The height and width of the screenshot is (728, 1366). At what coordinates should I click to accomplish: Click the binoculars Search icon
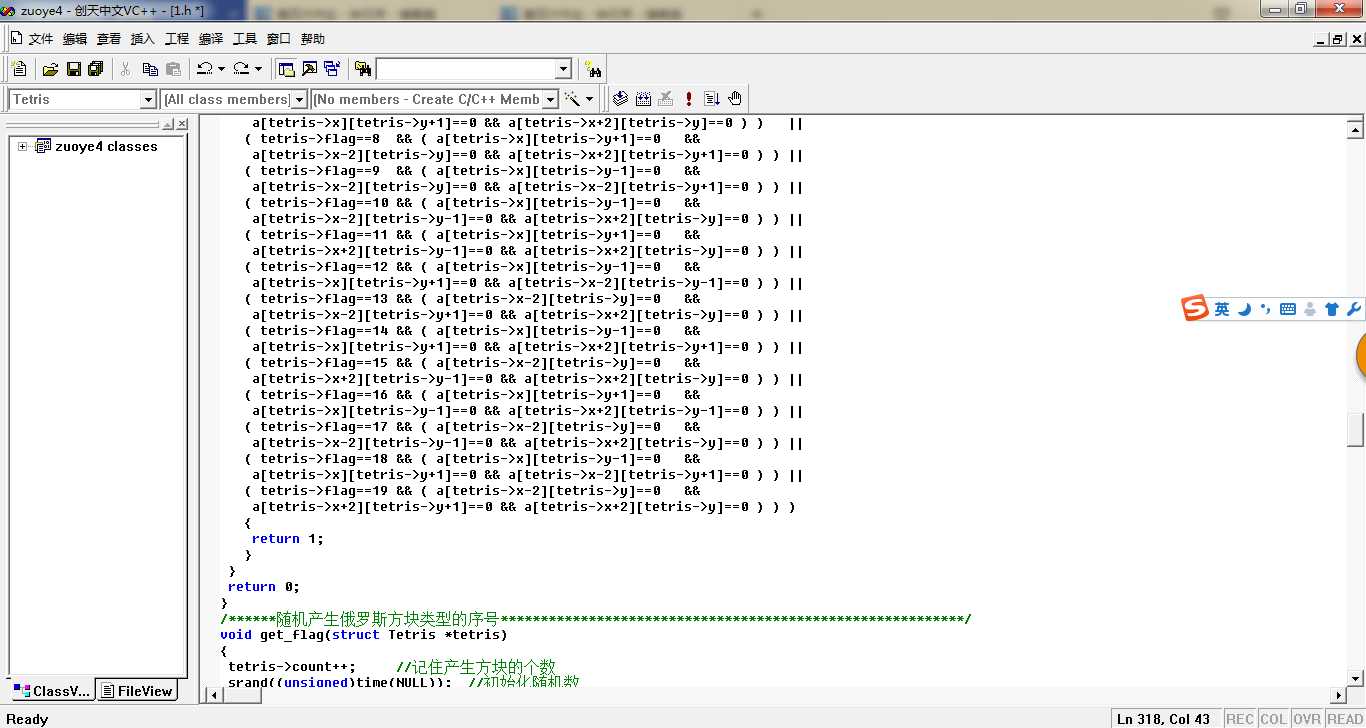594,69
